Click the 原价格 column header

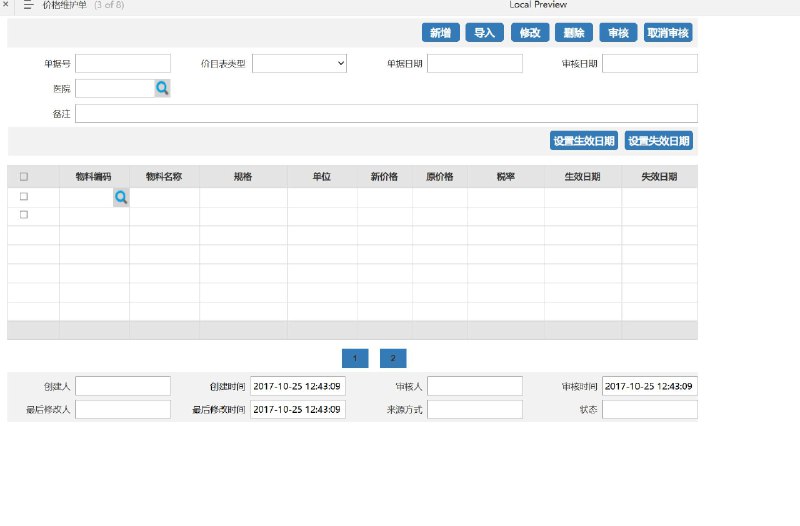coord(440,177)
